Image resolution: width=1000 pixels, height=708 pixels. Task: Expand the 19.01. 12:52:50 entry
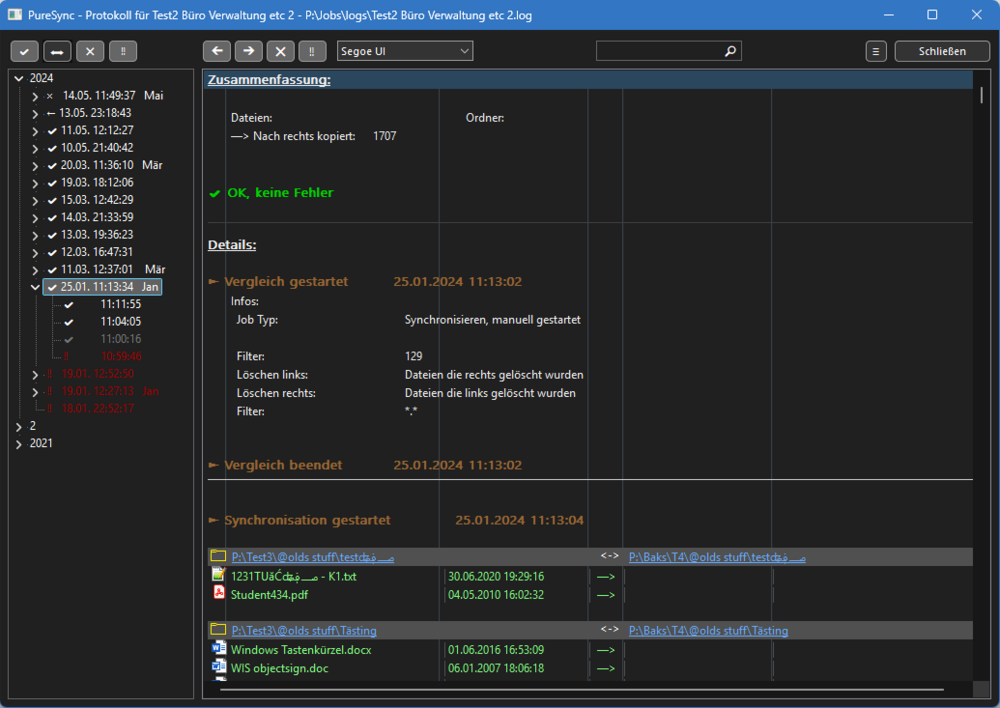[35, 374]
